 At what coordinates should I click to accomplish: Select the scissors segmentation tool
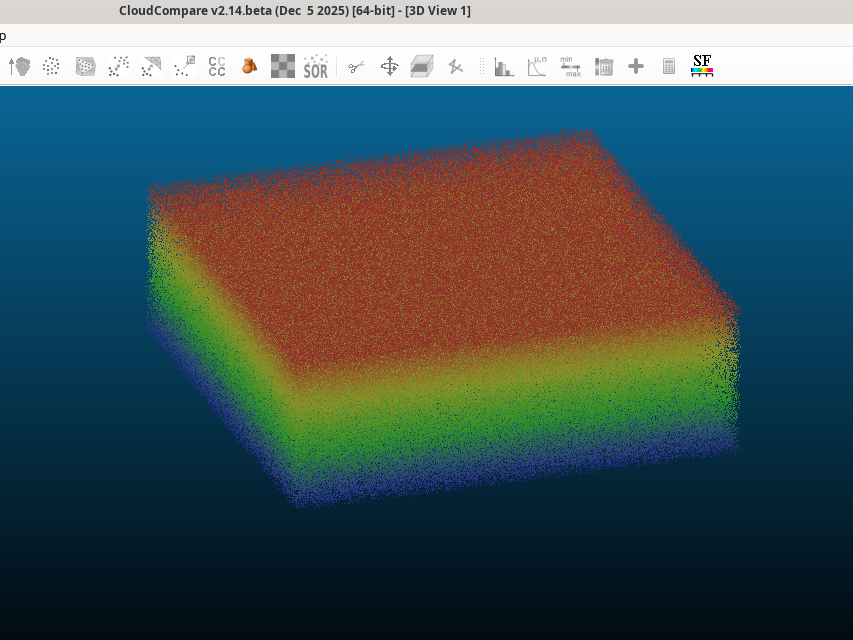[x=355, y=66]
